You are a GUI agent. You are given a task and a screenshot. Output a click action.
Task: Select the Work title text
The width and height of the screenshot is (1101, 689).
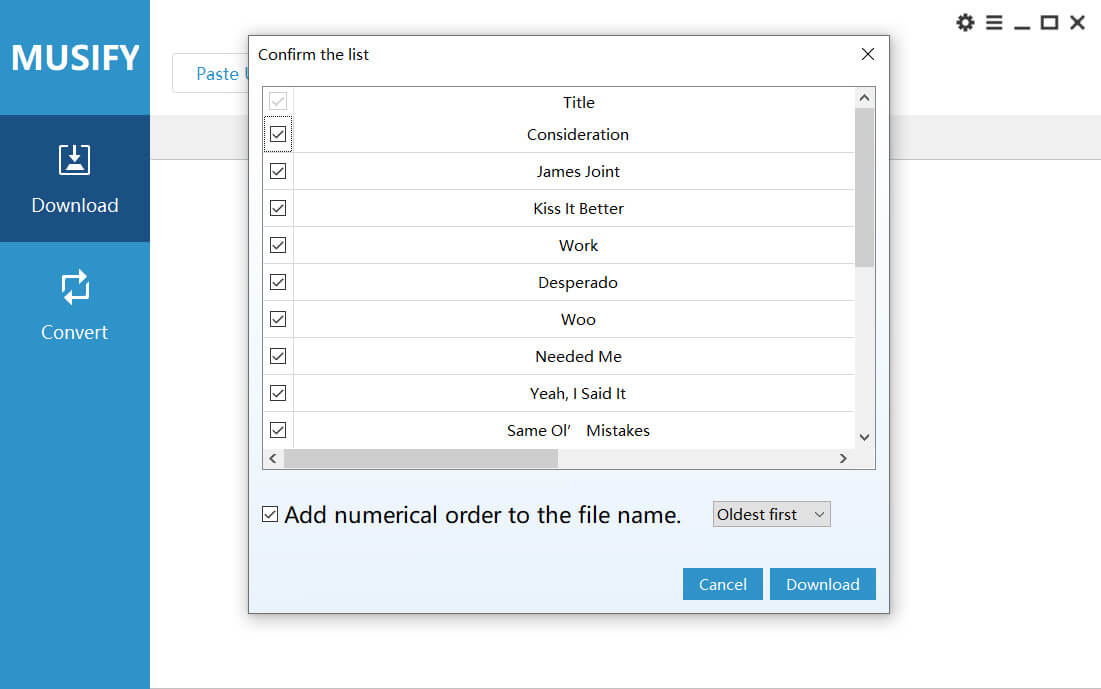click(x=578, y=245)
